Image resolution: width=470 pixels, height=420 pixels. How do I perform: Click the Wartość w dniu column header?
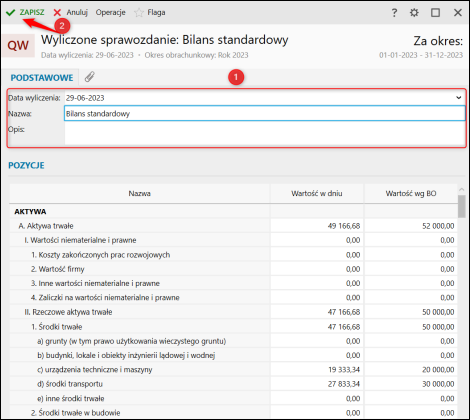(317, 193)
